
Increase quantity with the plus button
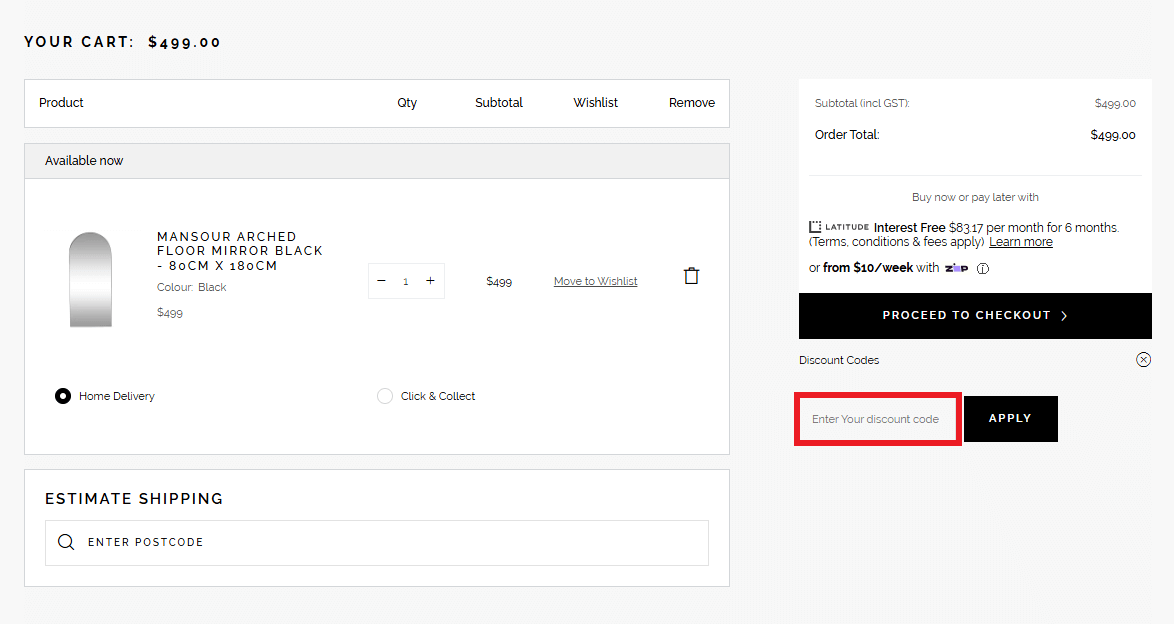coord(431,281)
